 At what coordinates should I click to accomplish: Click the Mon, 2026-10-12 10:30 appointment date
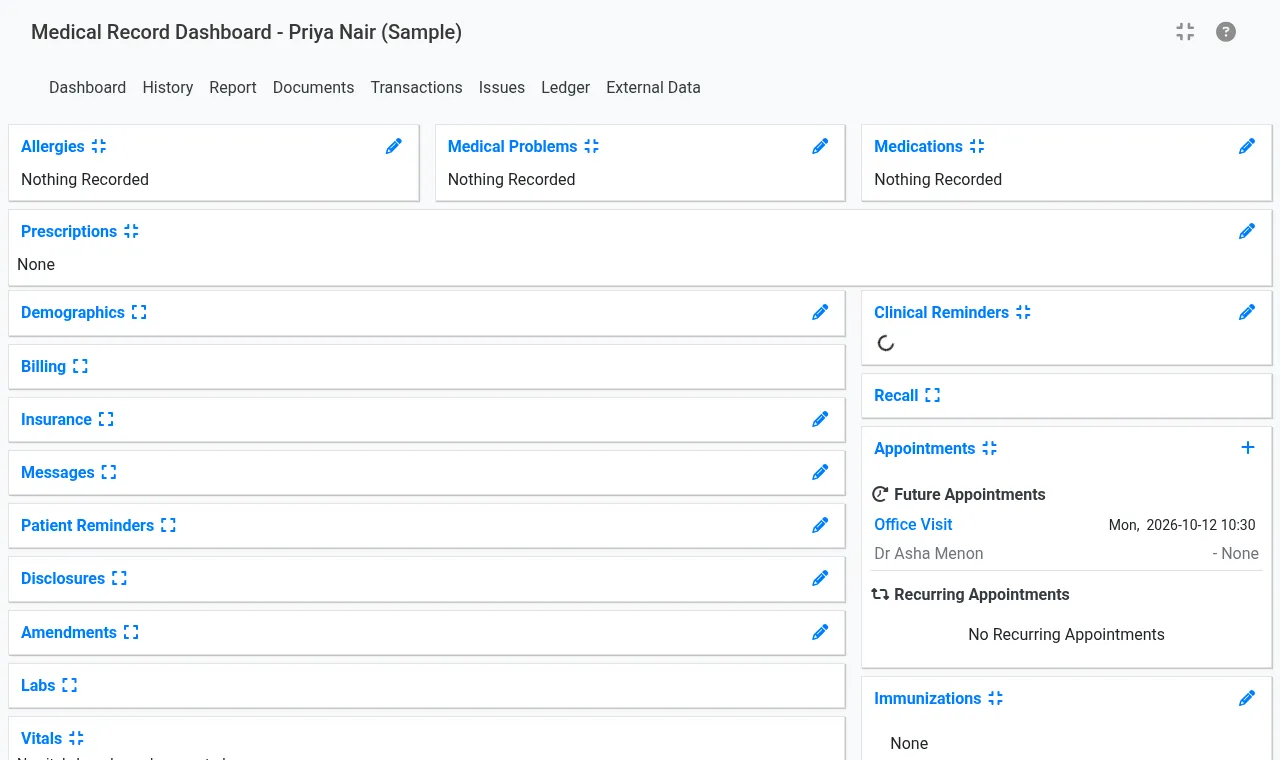point(1182,524)
